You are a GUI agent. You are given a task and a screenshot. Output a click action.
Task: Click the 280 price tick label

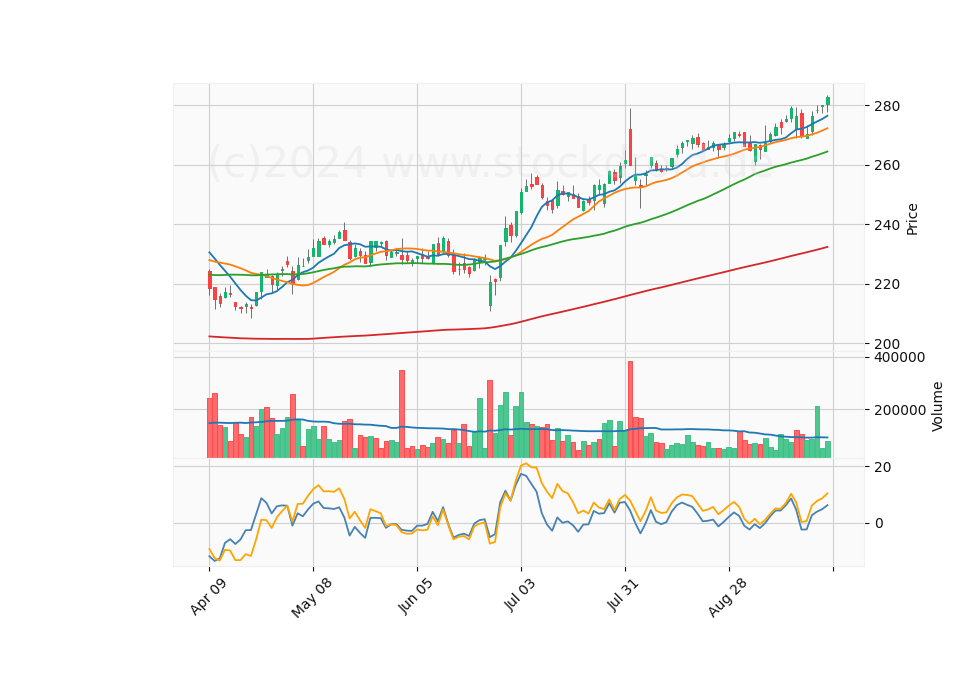tap(888, 106)
